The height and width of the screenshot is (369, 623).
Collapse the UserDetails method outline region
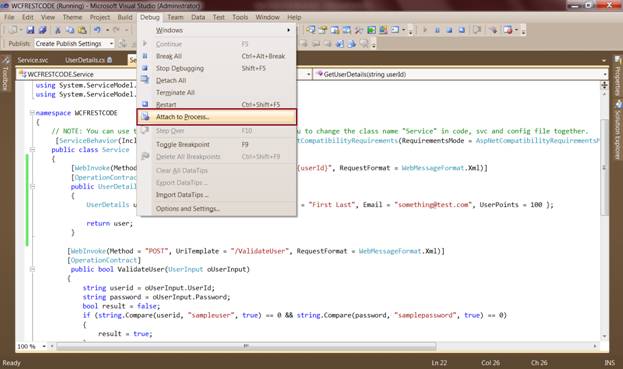32,186
